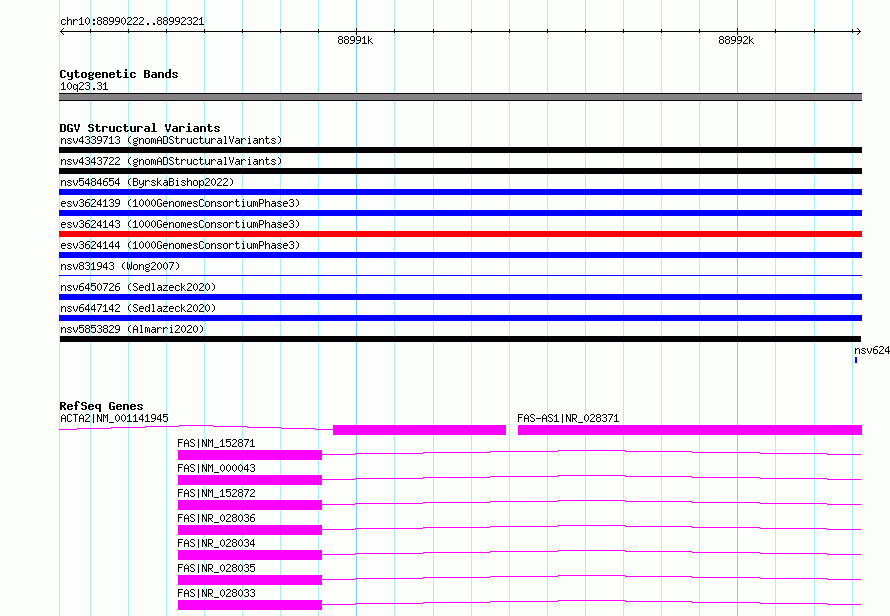890x616 pixels.
Task: Open the FAS|NM_152872 transcript label
Action: click(x=216, y=493)
